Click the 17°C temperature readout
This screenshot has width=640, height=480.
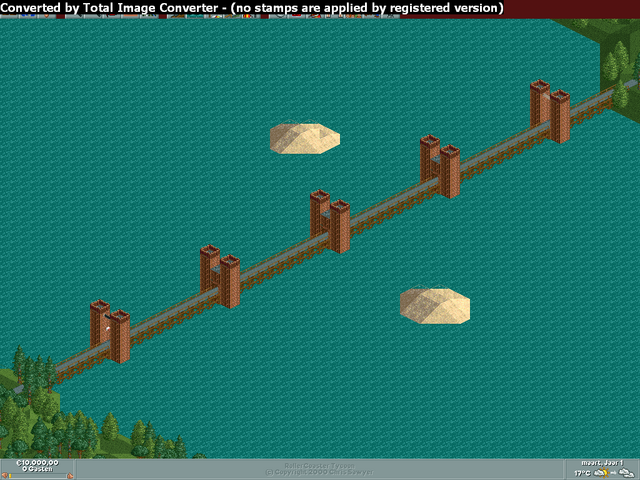coord(582,473)
